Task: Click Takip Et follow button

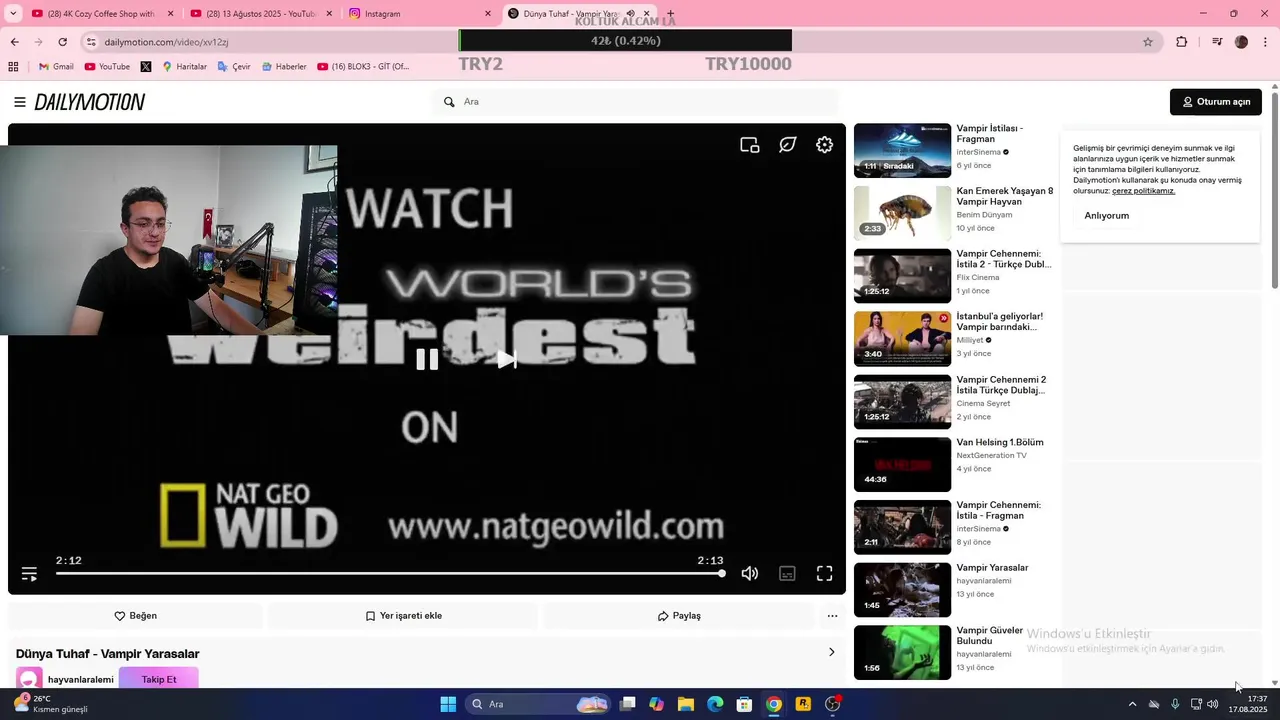Action: [159, 679]
